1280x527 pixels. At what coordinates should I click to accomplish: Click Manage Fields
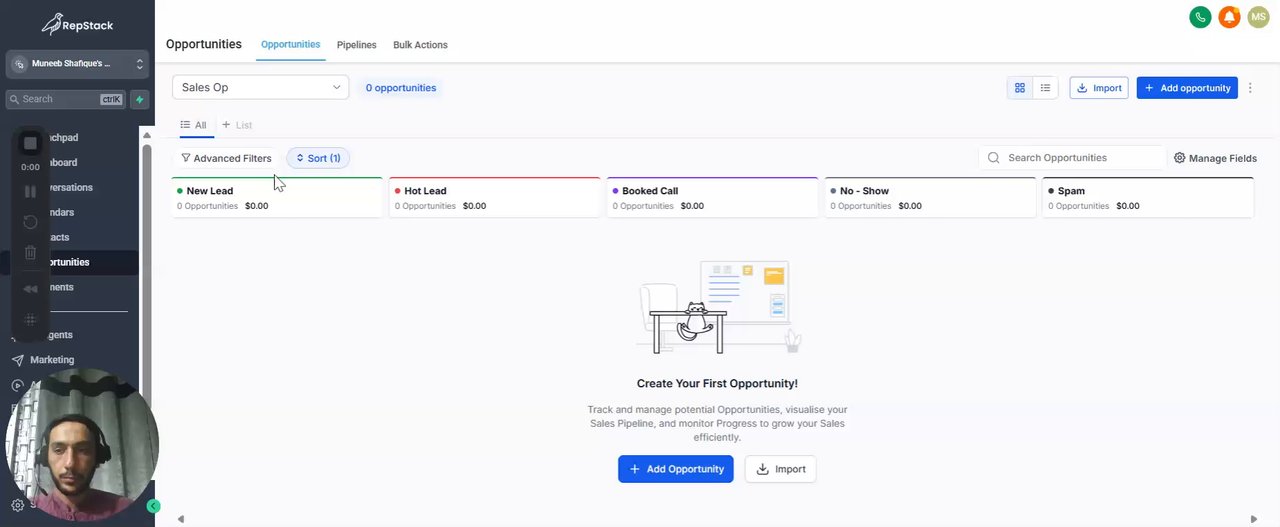[1215, 158]
